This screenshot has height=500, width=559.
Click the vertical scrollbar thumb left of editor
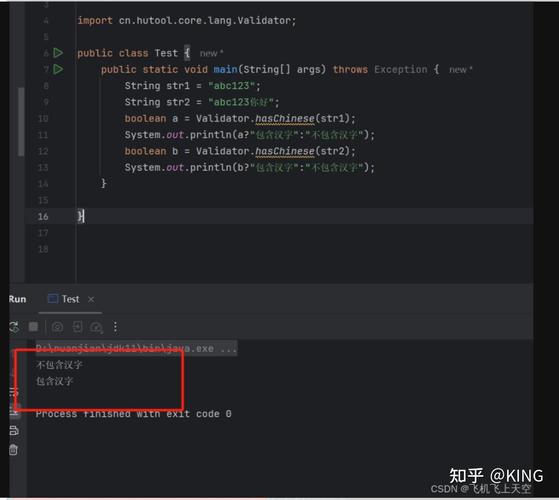click(x=21, y=121)
